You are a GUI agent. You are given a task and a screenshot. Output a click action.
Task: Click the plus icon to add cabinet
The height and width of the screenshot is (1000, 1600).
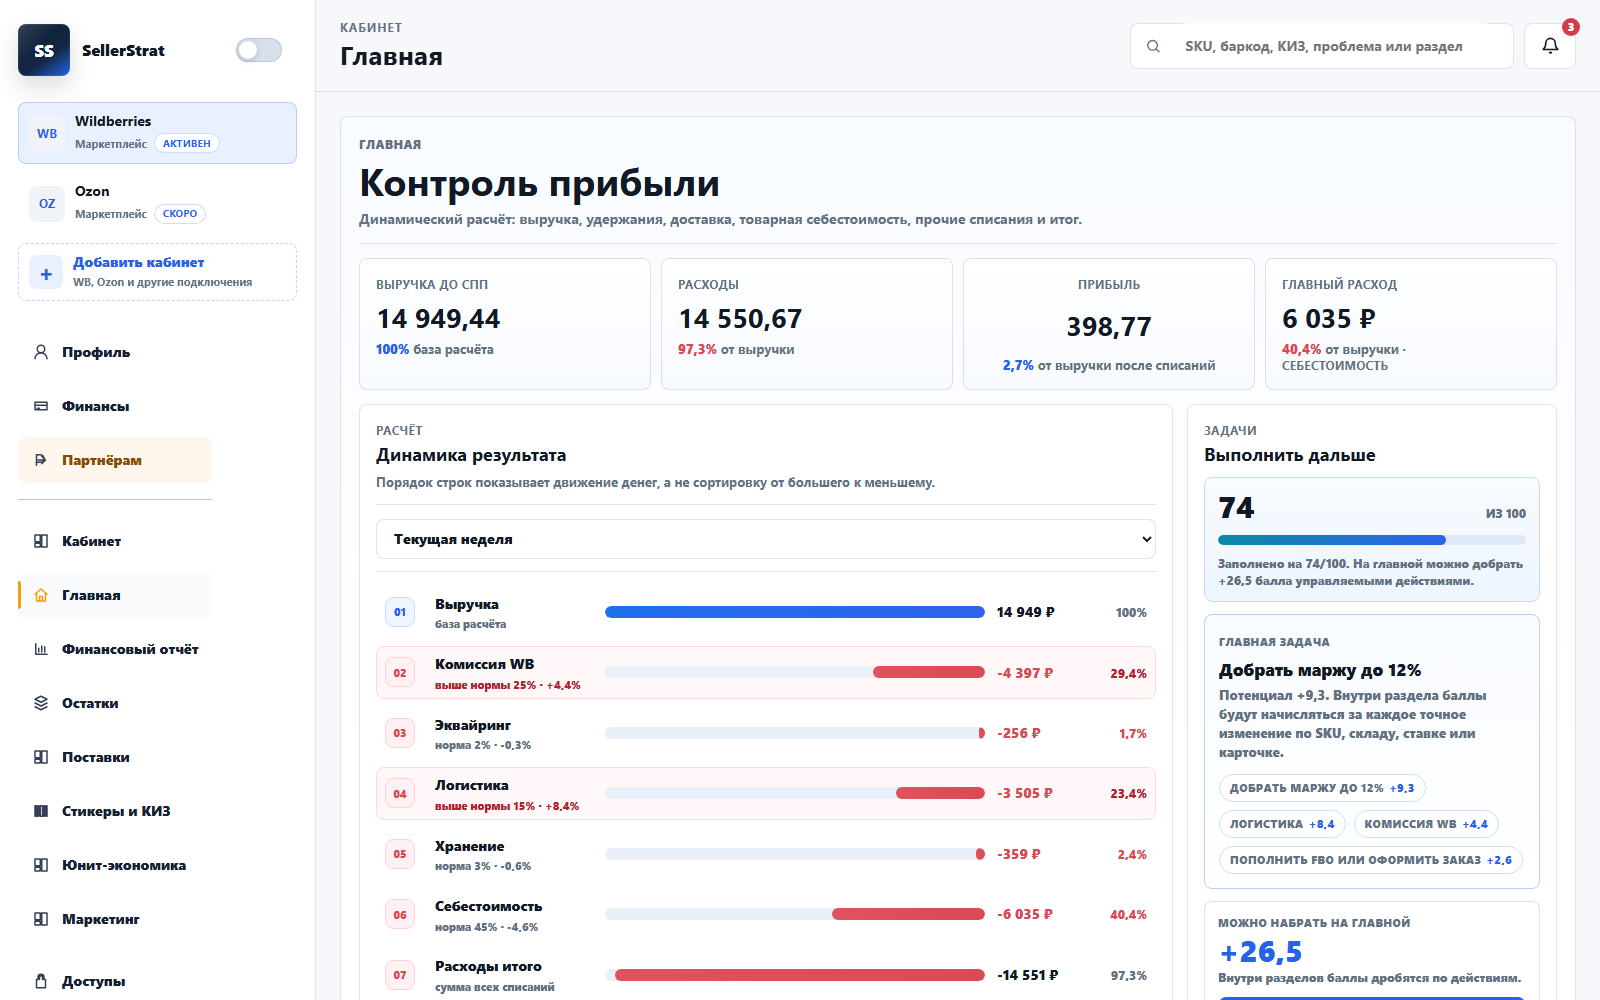[x=46, y=273]
